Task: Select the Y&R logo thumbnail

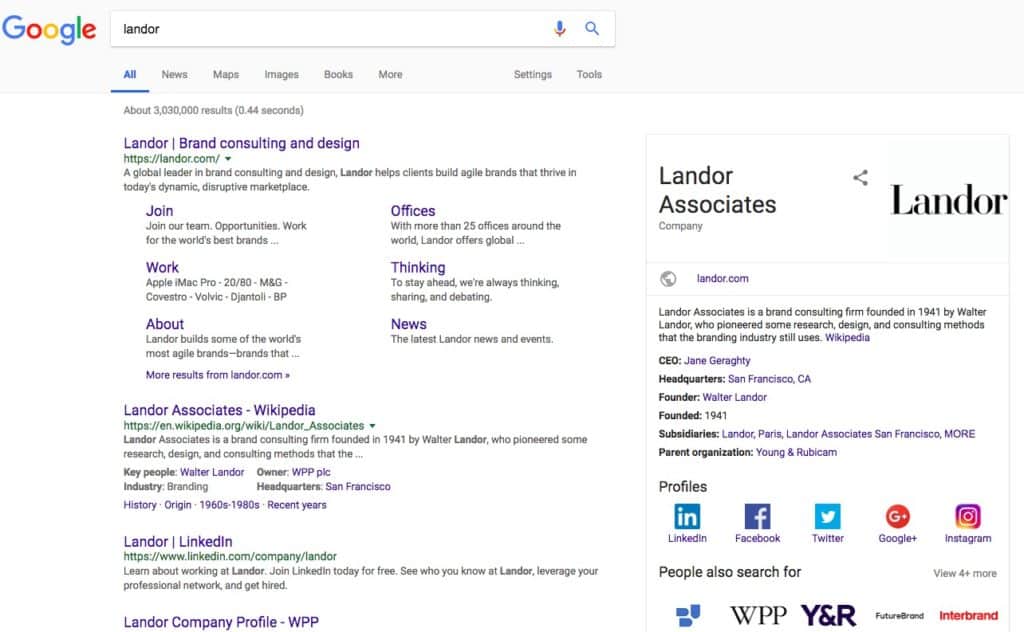Action: coord(828,615)
